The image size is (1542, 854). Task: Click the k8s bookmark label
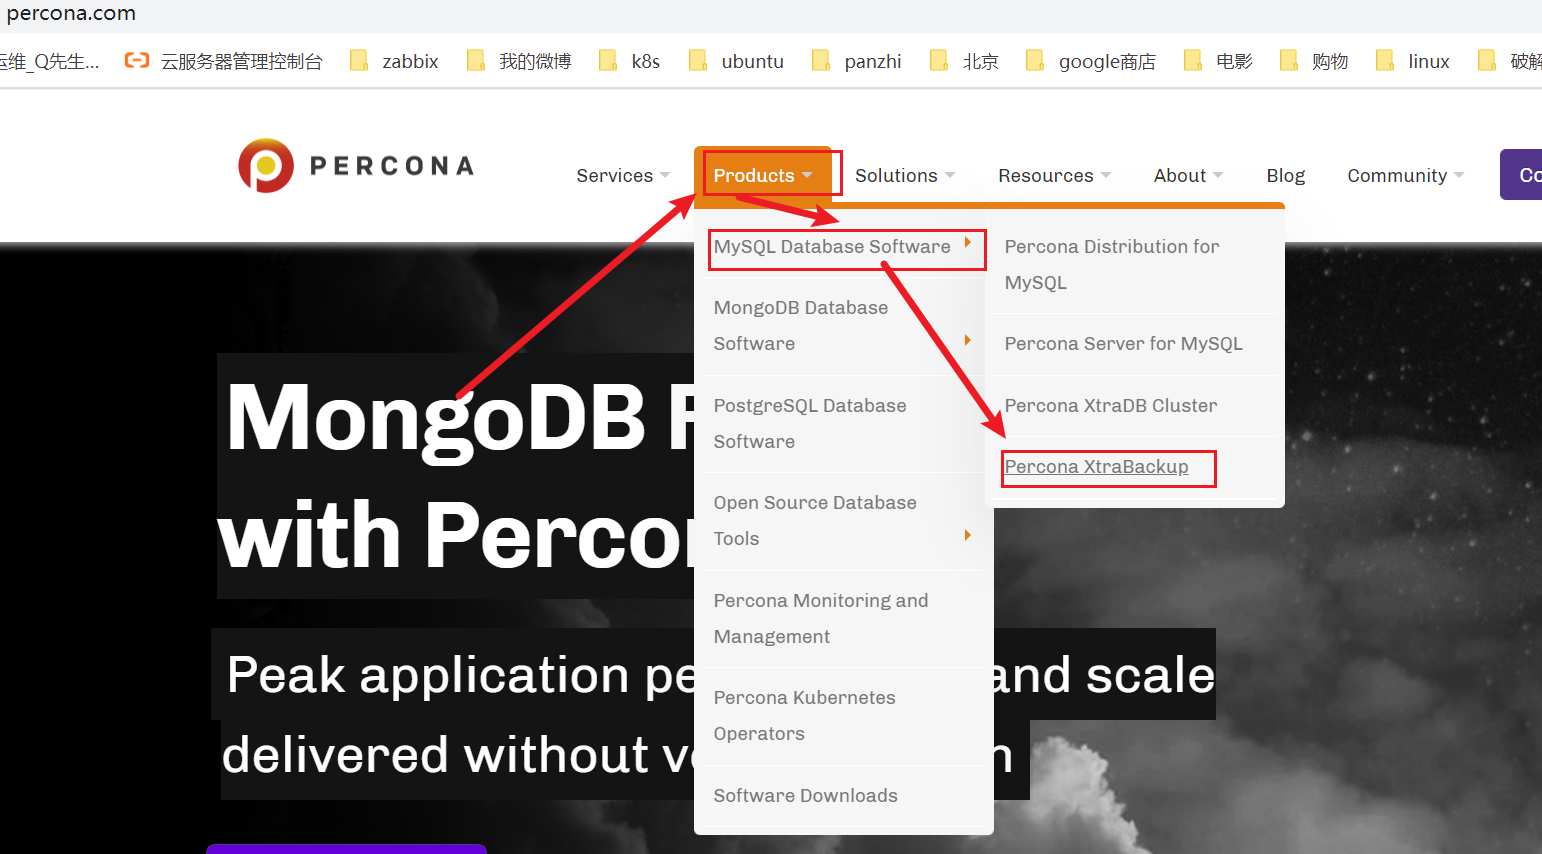click(646, 61)
